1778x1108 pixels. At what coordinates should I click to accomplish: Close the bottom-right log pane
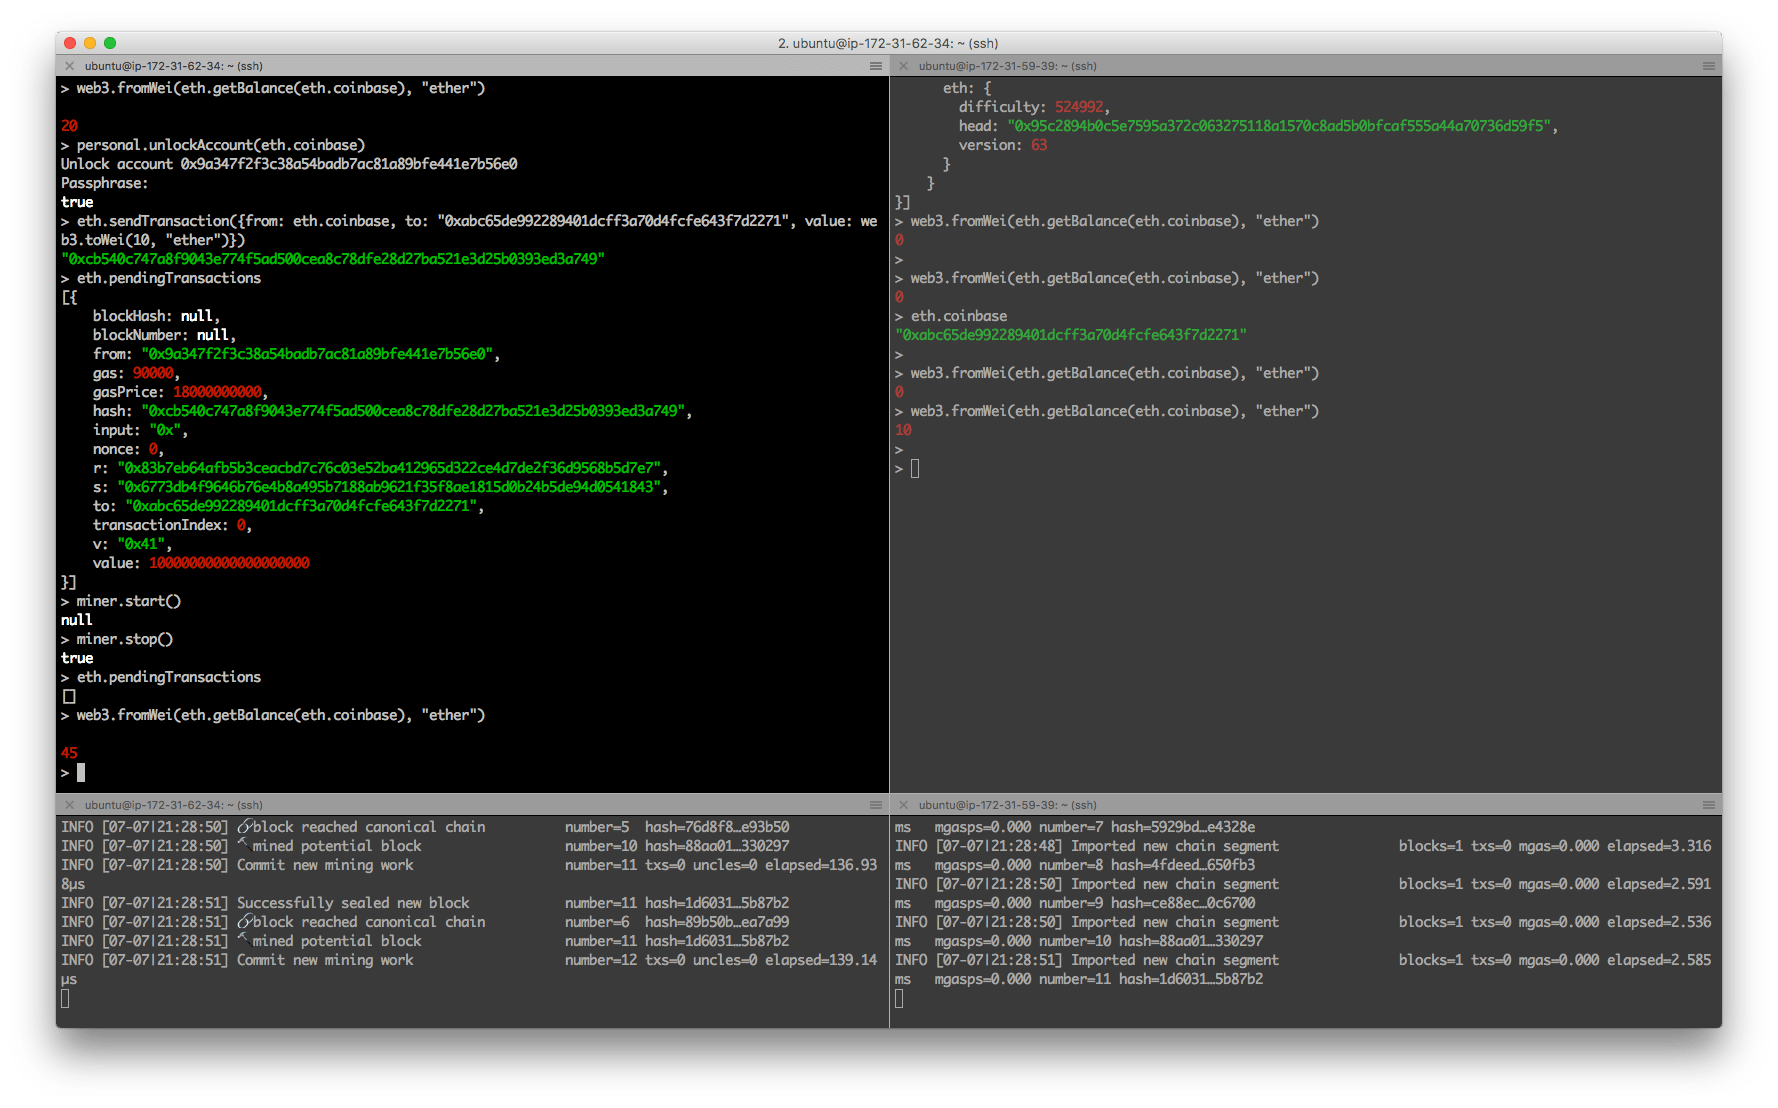[x=903, y=805]
